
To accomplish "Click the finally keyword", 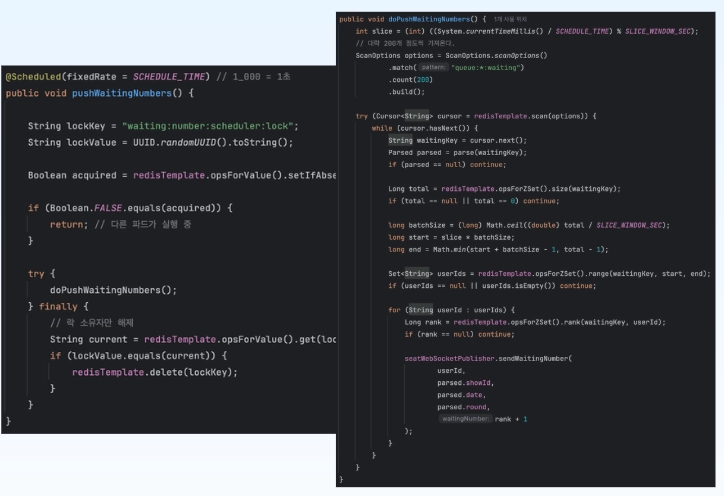I will (58, 307).
